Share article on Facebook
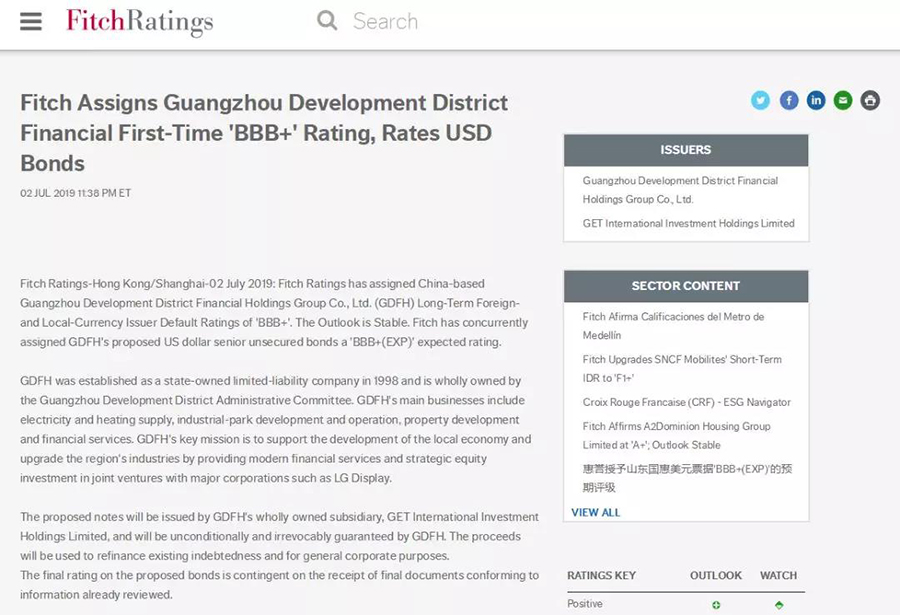Viewport: 900px width, 615px height. [789, 100]
